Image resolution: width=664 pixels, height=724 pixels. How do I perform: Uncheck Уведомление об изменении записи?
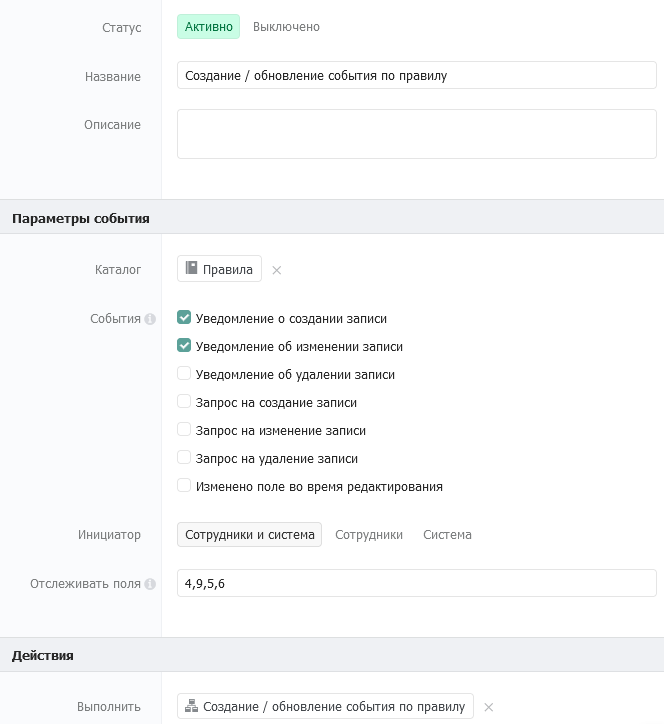[184, 346]
